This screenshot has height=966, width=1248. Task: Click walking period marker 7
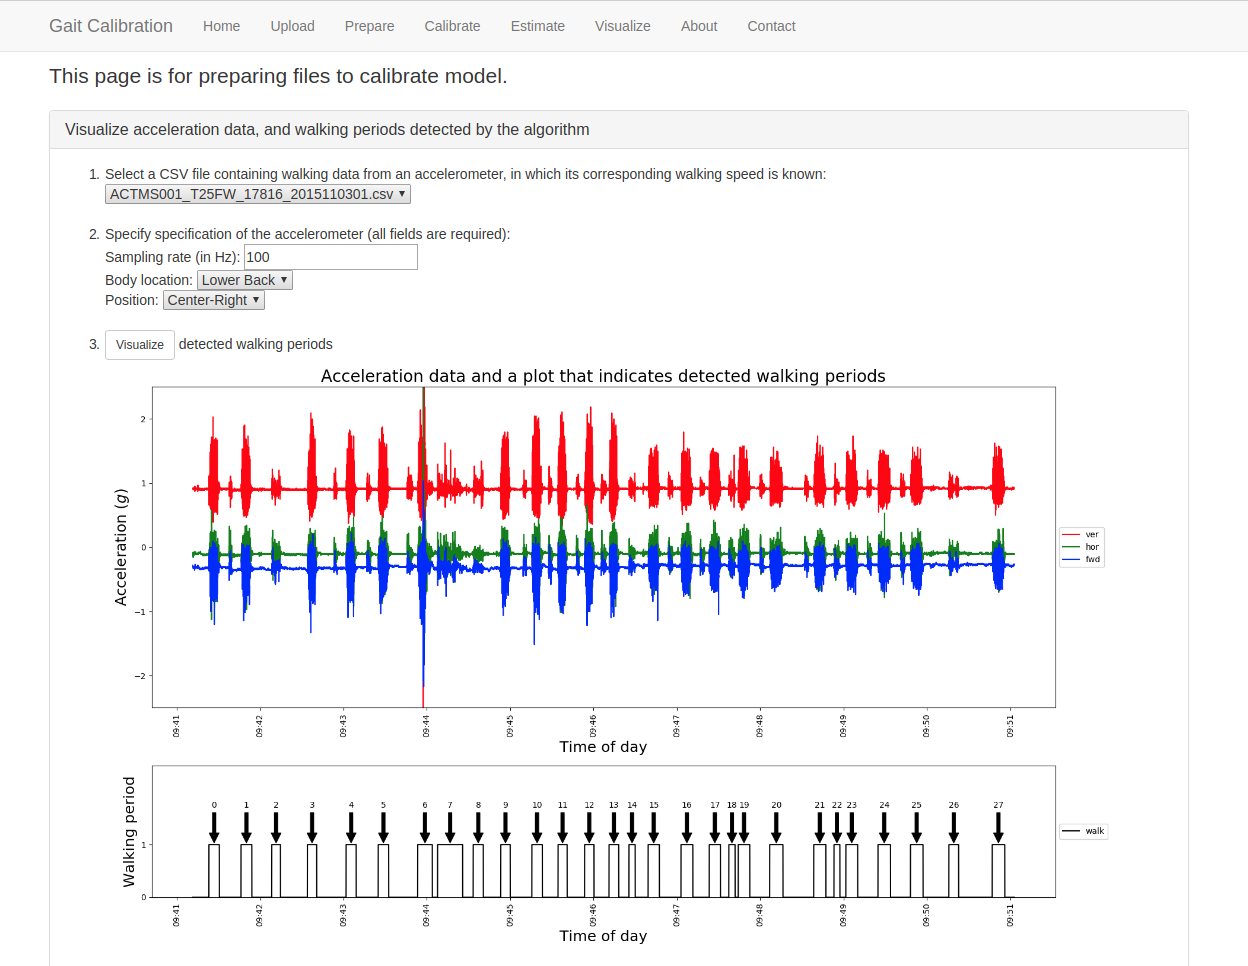tap(450, 823)
